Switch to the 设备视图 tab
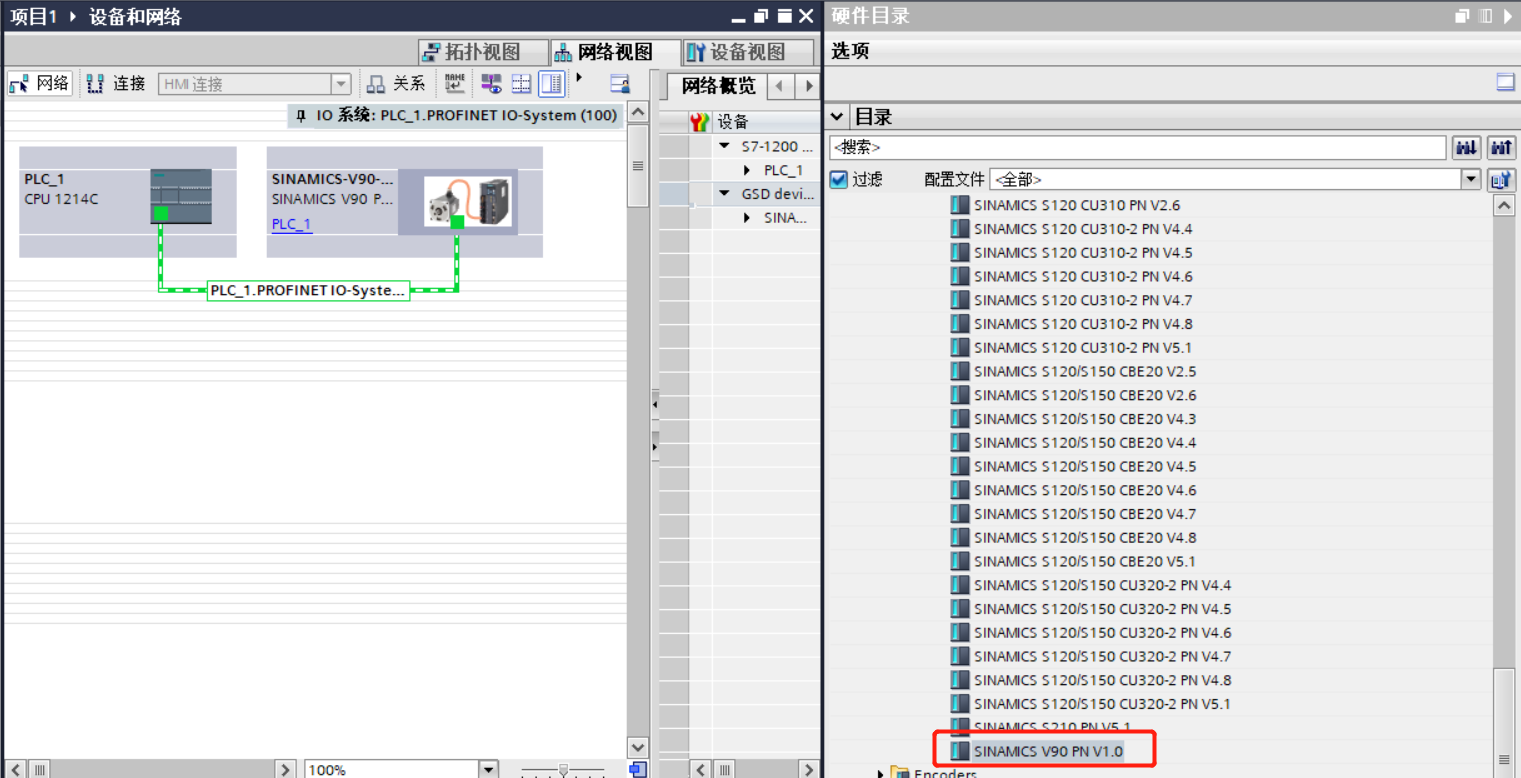Image resolution: width=1521 pixels, height=778 pixels. pyautogui.click(x=748, y=52)
